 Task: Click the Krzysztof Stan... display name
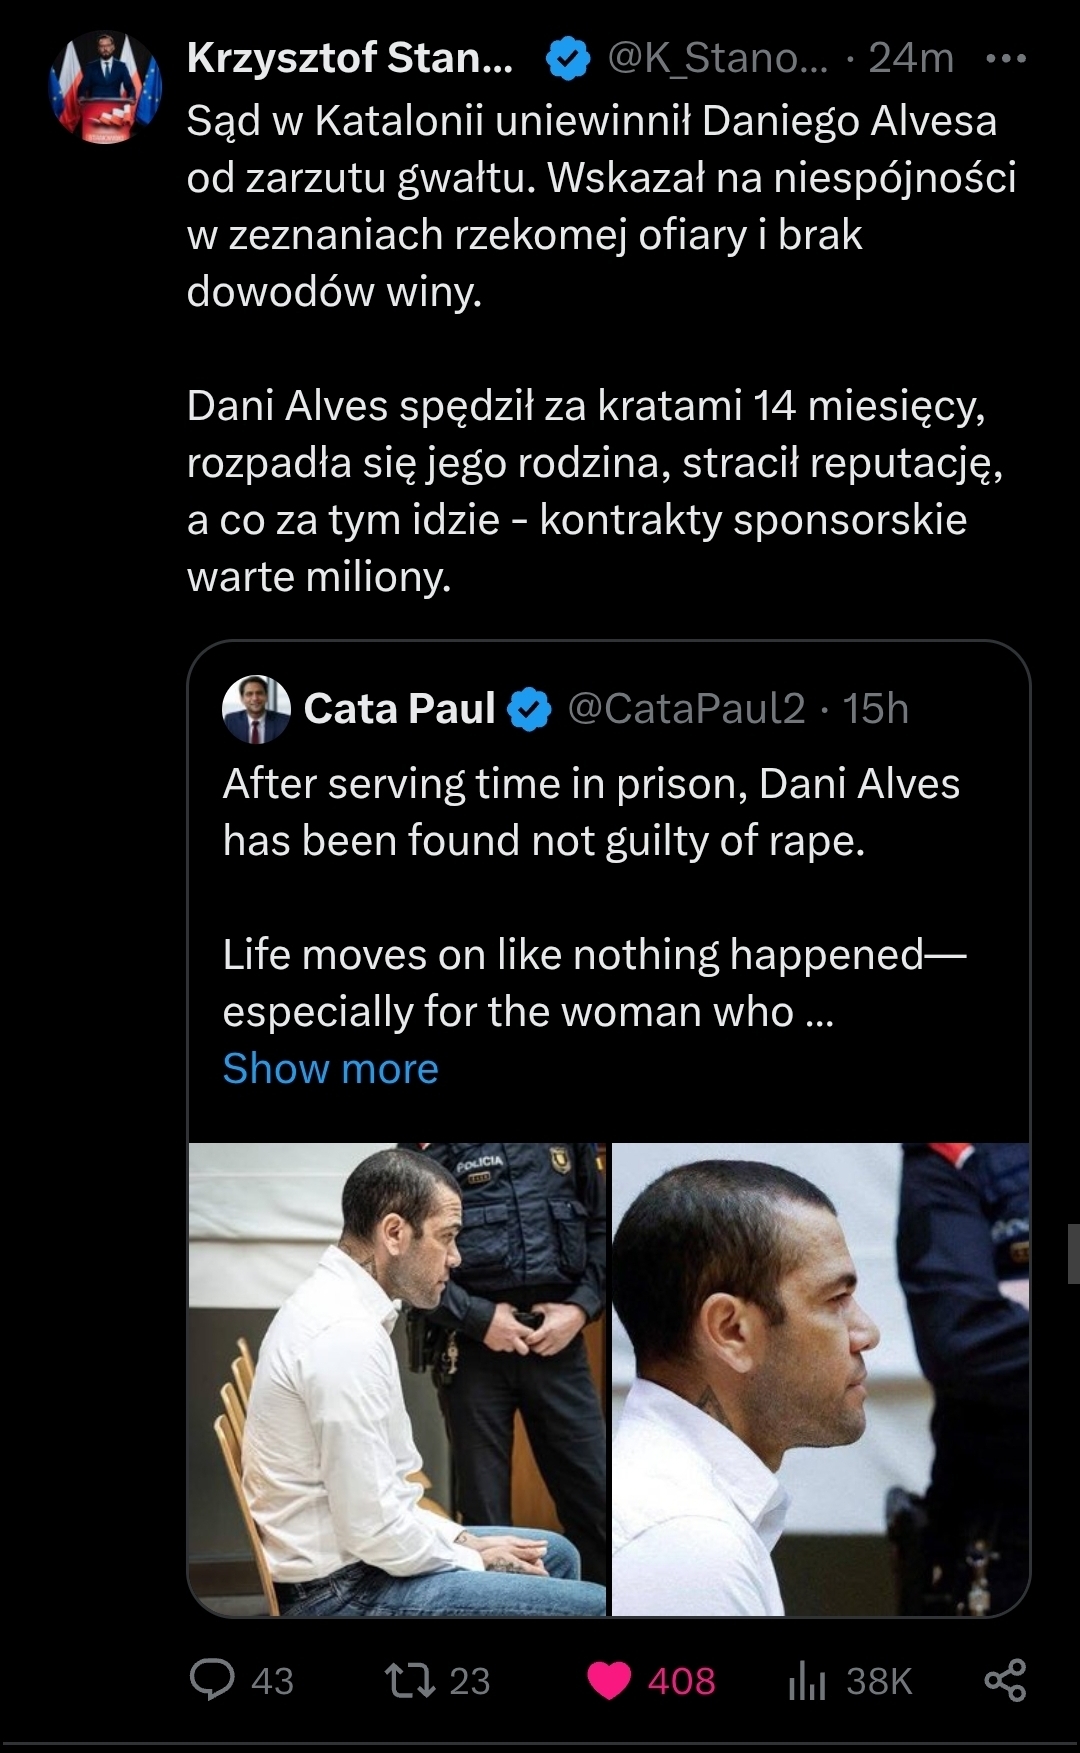(x=350, y=59)
